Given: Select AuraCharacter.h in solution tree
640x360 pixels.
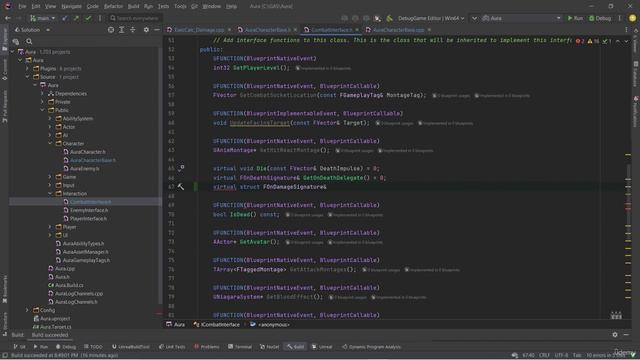Looking at the screenshot, I should coord(87,152).
